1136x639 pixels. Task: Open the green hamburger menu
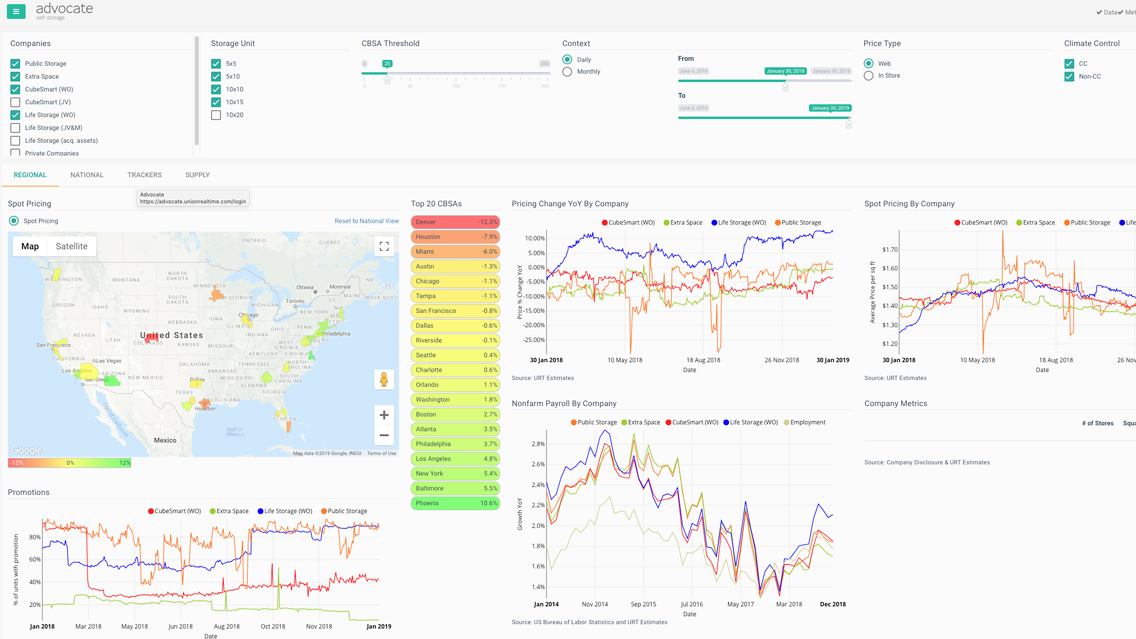click(x=16, y=11)
